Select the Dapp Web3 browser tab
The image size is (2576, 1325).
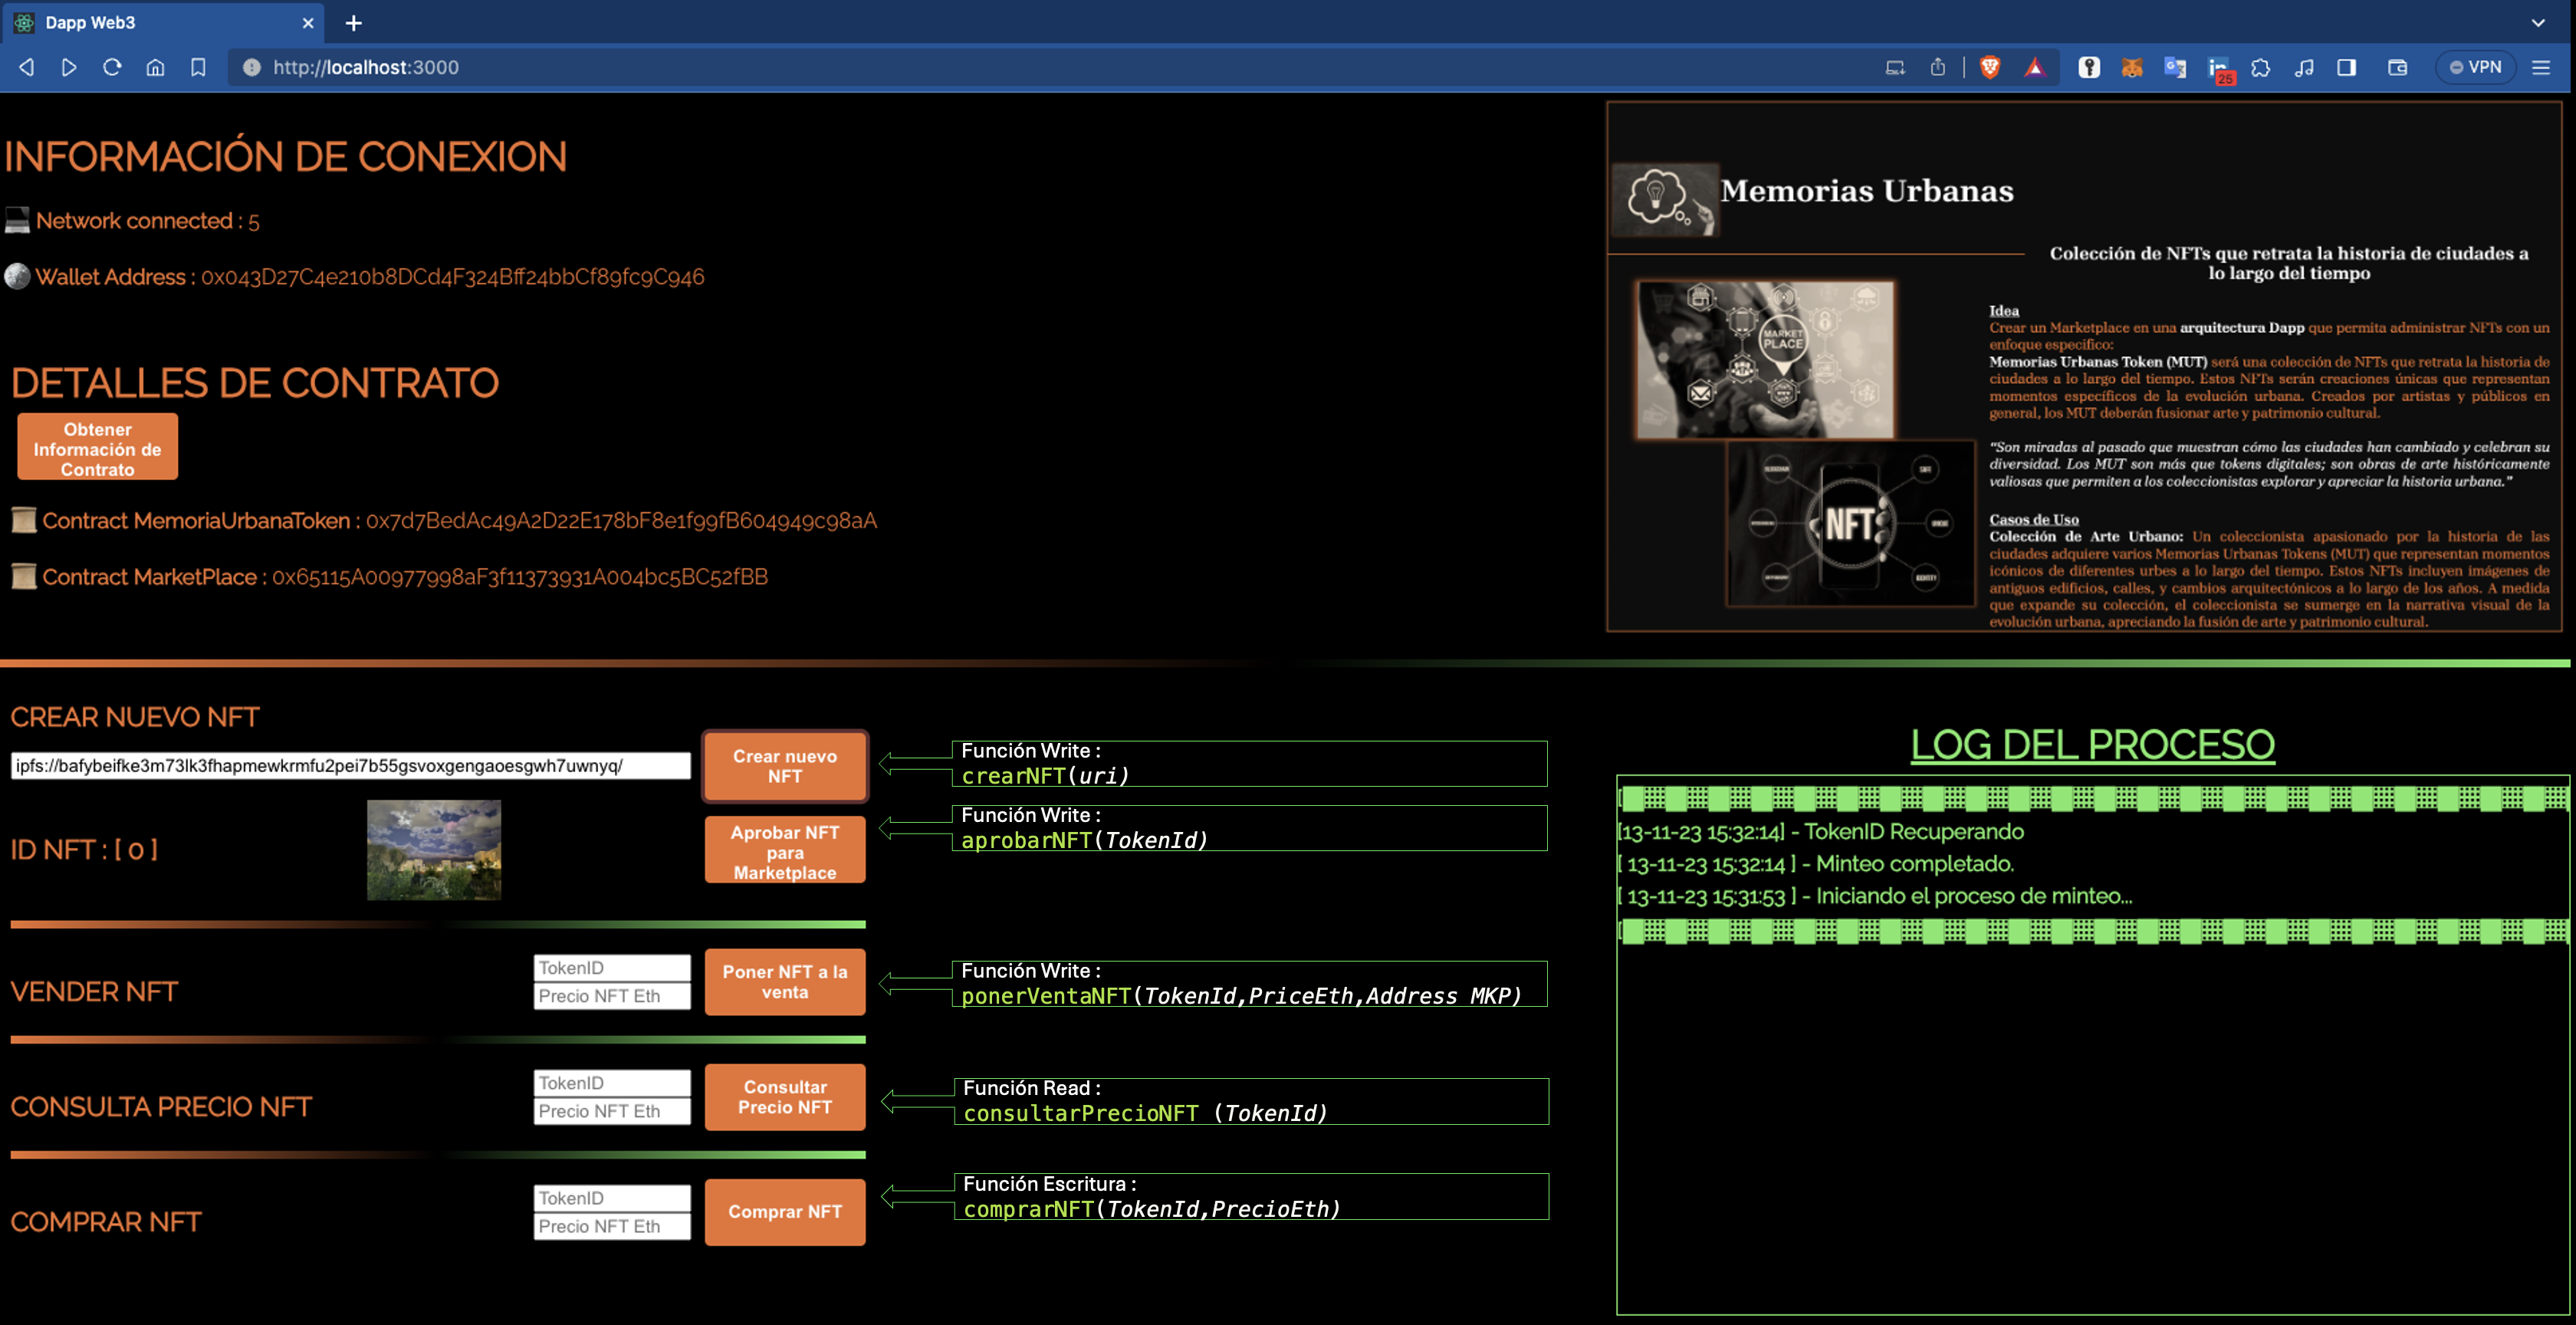140,22
